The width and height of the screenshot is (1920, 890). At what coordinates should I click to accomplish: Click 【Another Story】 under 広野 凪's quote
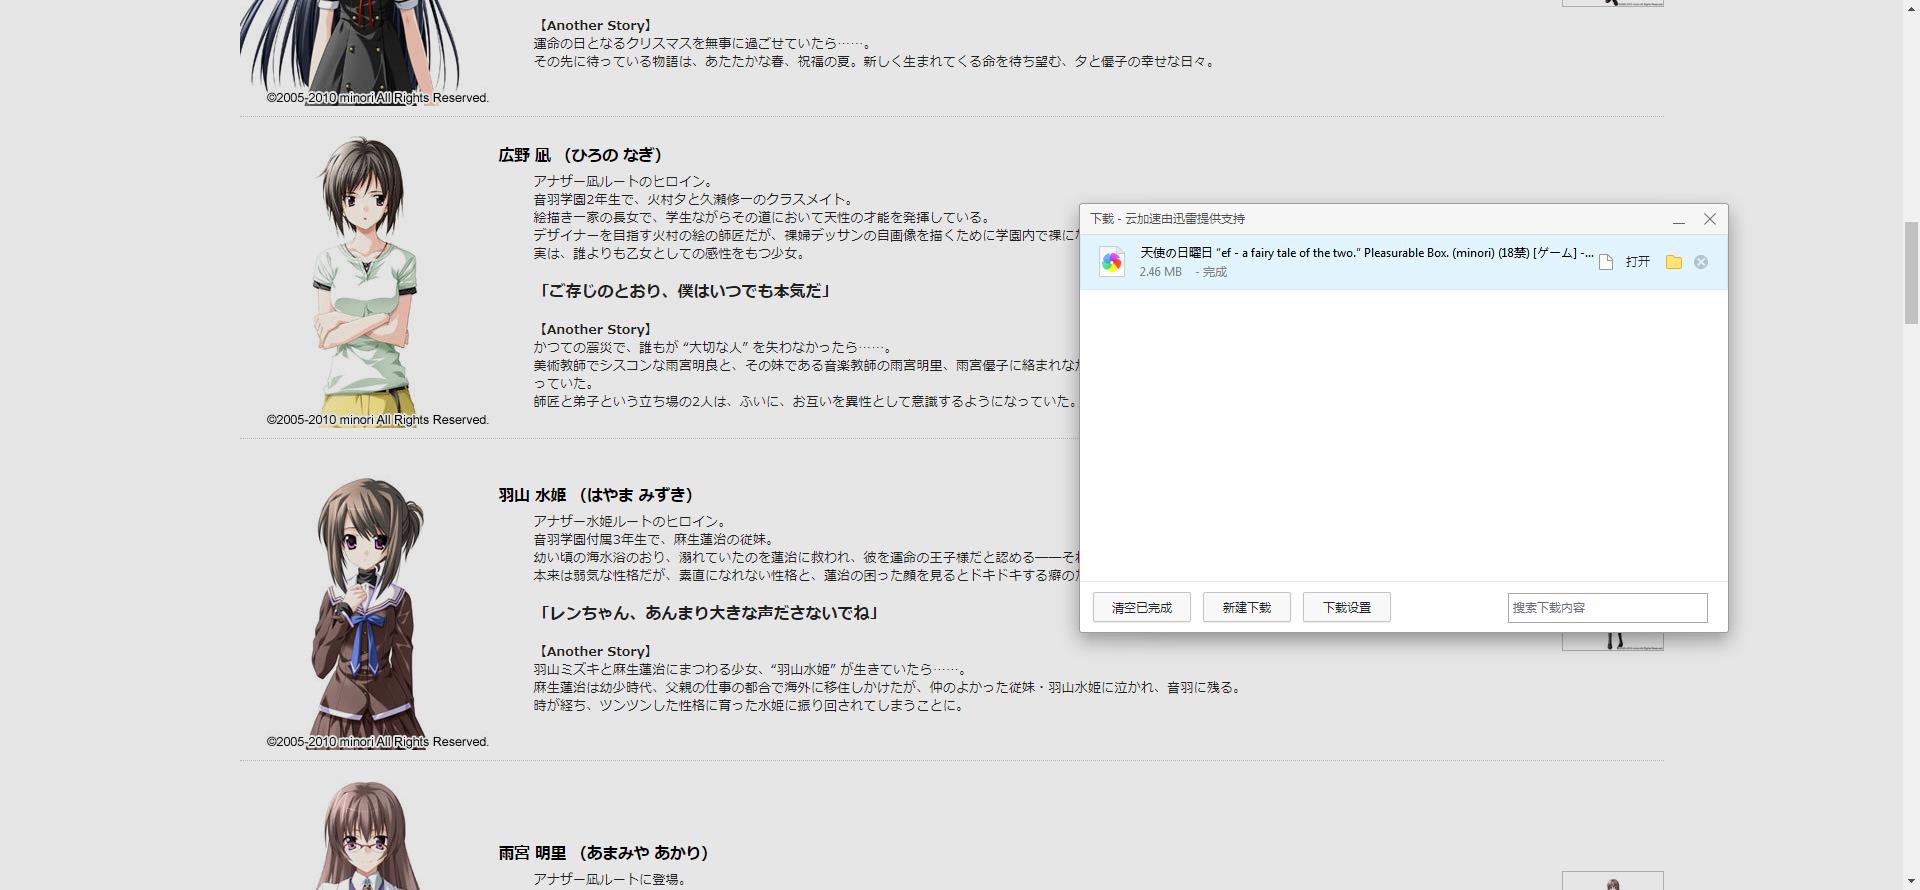(594, 329)
